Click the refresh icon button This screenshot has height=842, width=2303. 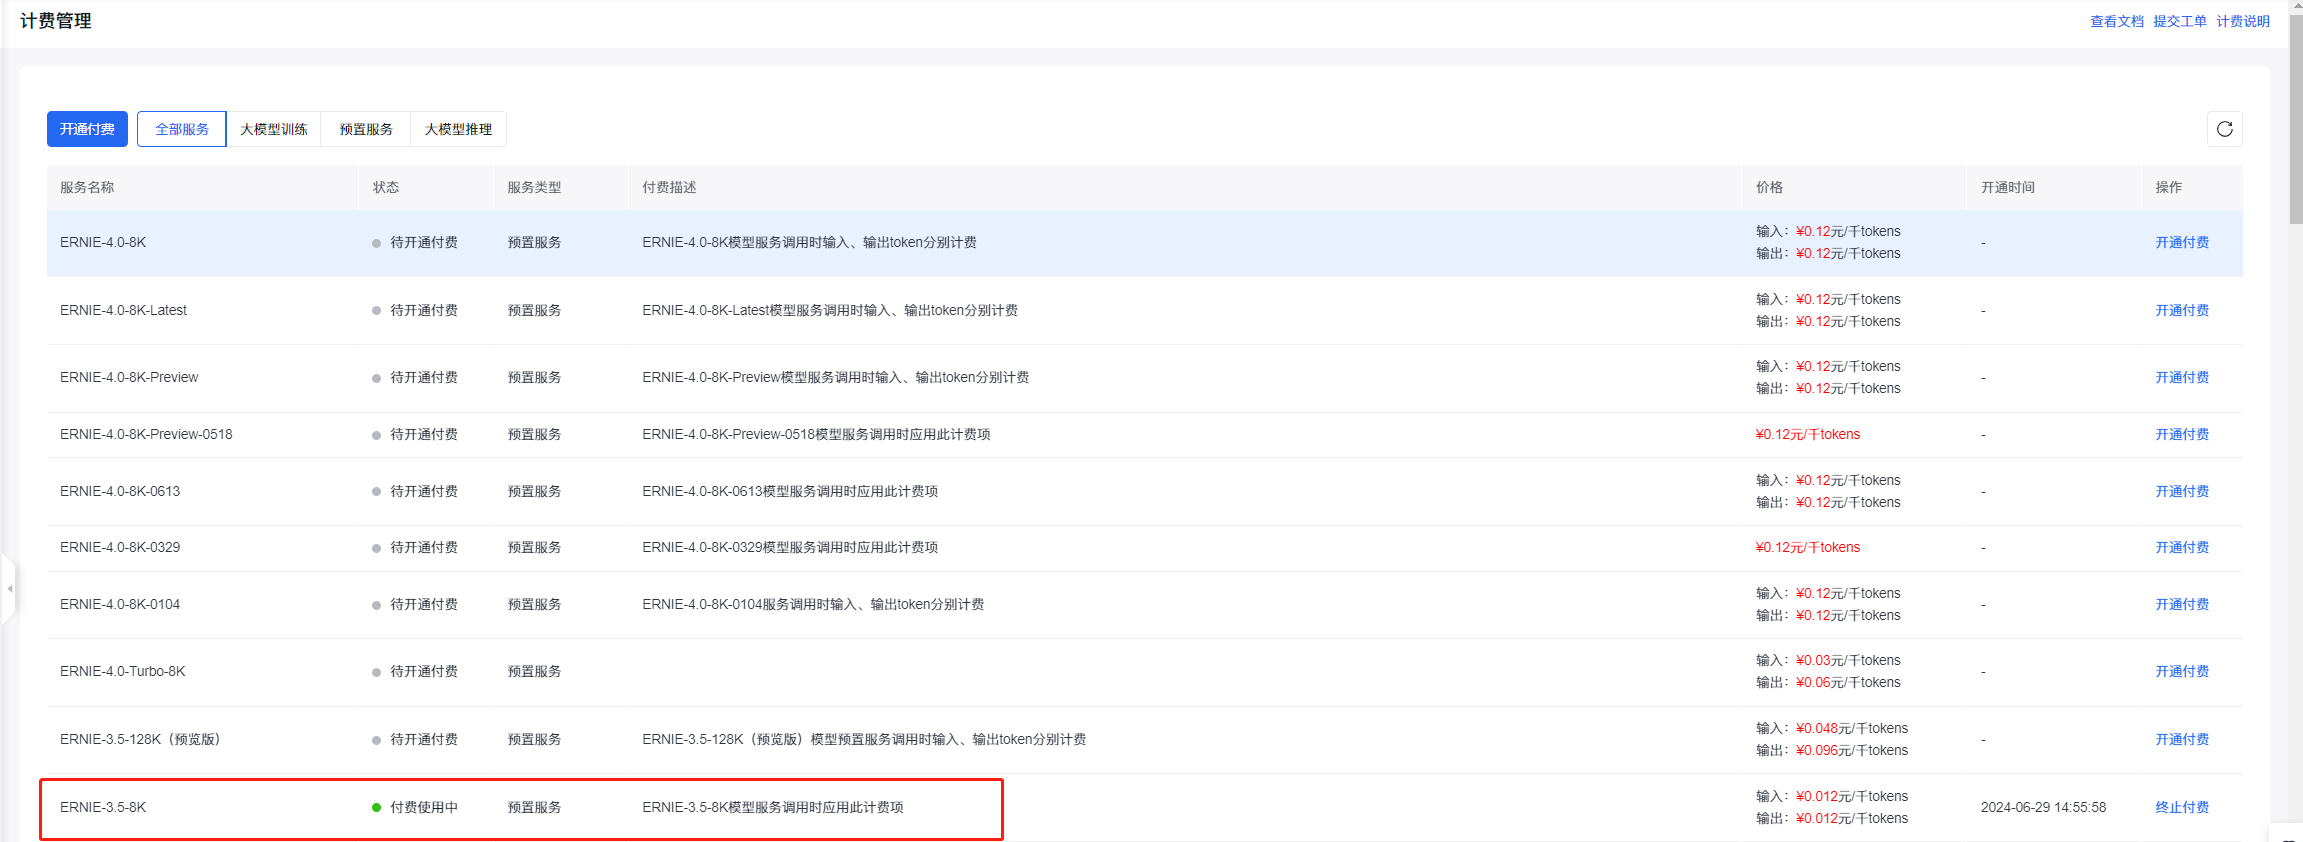click(x=2224, y=129)
